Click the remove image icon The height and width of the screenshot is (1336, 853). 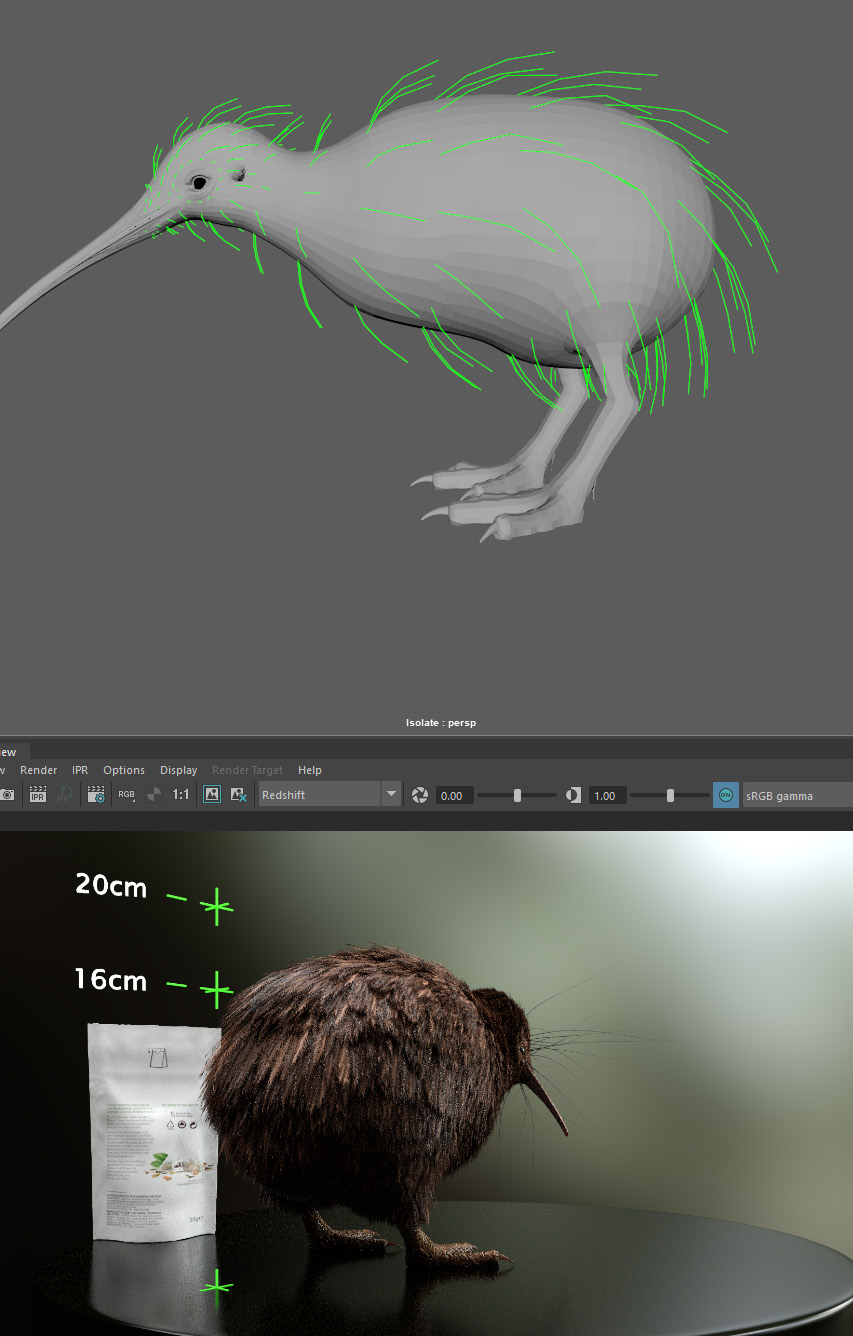point(239,795)
